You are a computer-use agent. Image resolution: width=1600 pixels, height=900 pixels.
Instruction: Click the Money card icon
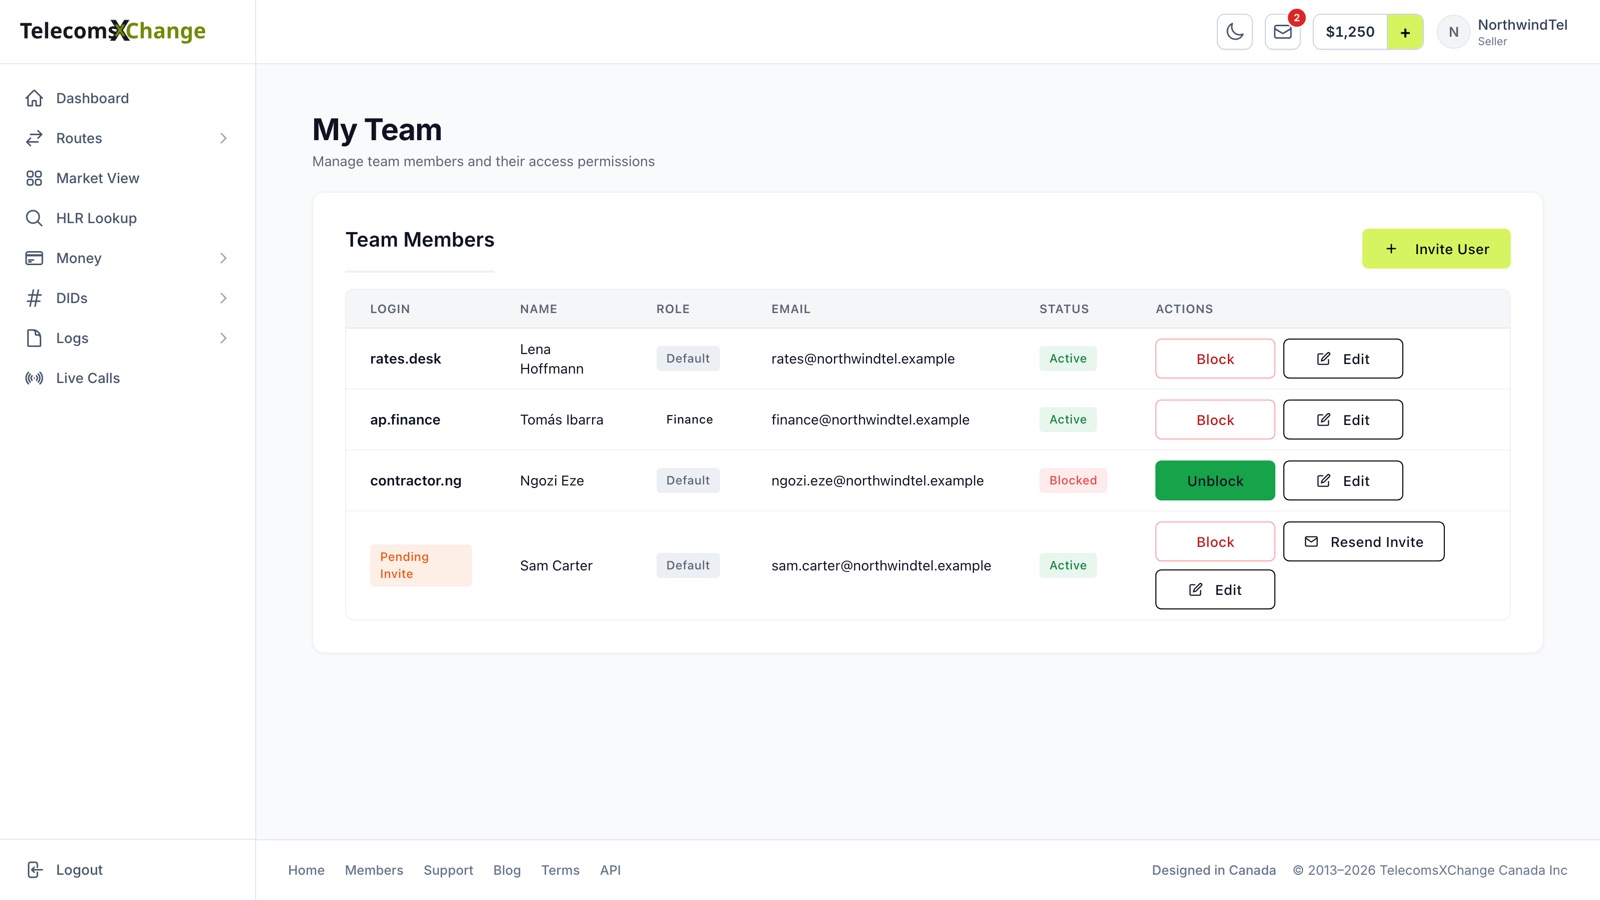click(34, 258)
